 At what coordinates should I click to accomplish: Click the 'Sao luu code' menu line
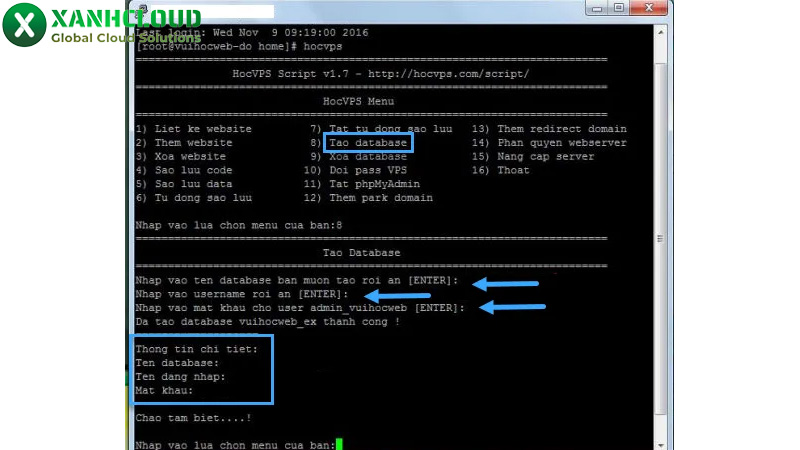[184, 170]
